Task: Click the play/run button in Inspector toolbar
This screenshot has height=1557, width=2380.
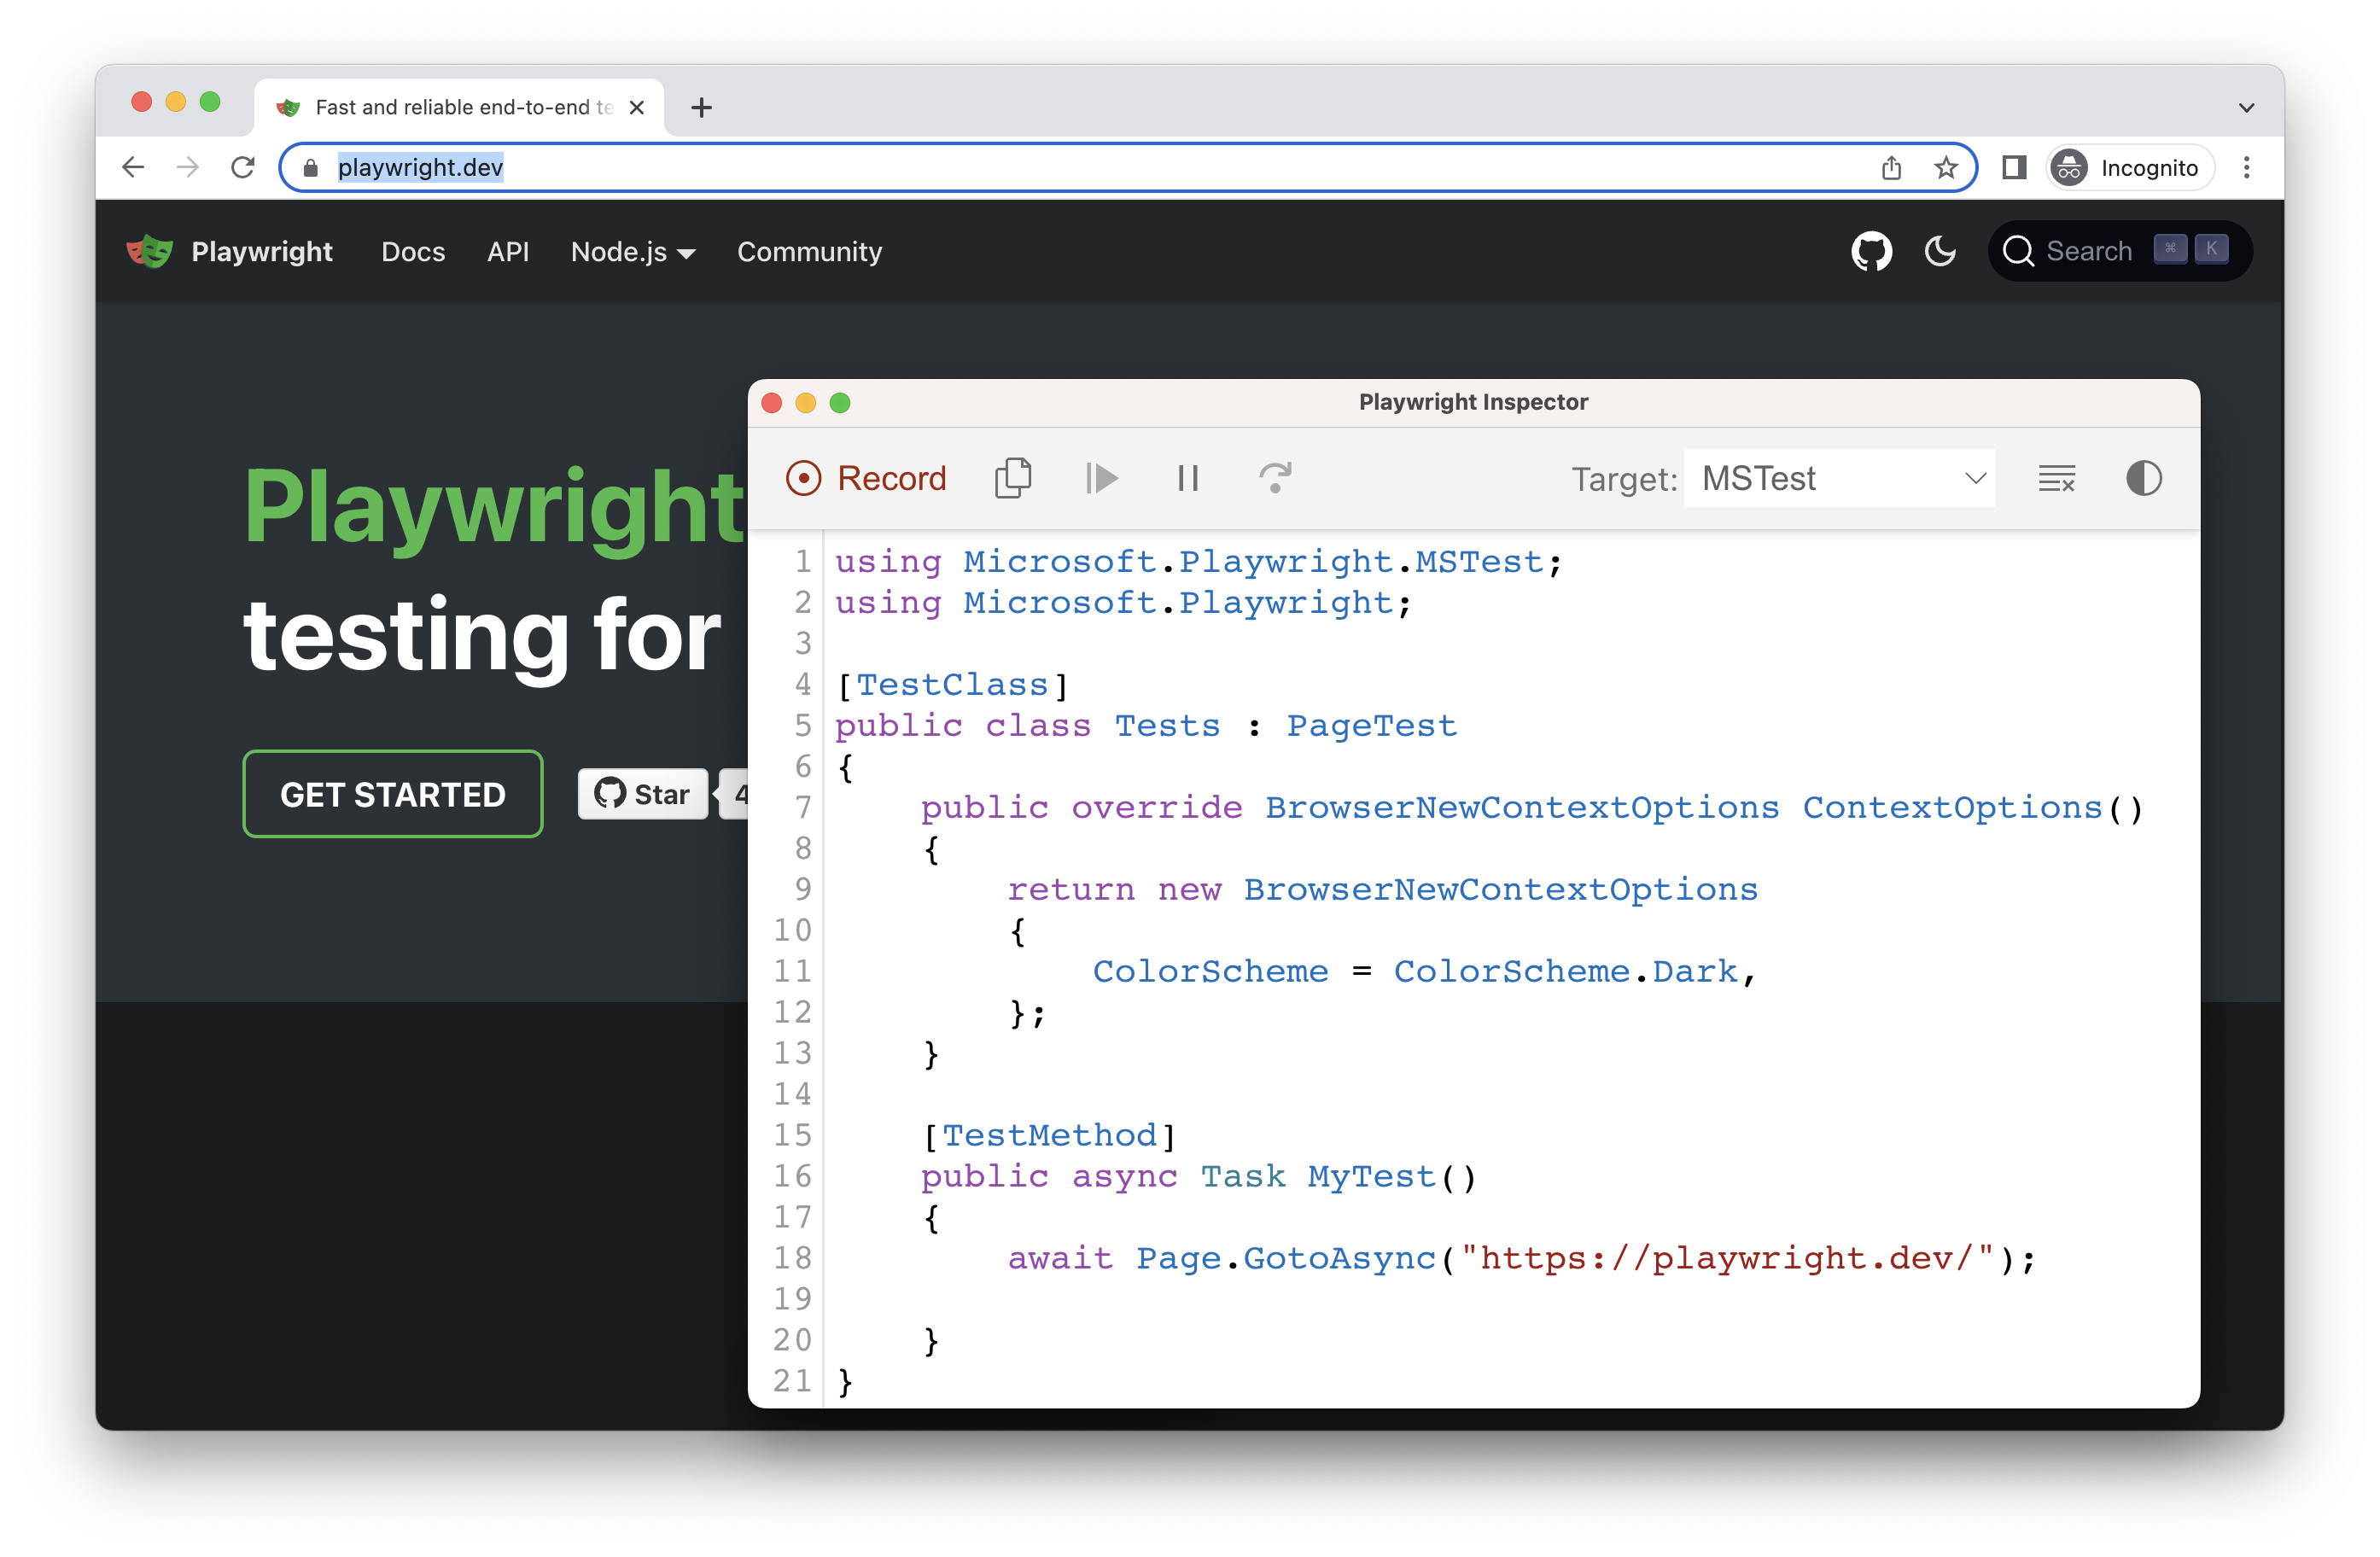Action: tap(1103, 478)
